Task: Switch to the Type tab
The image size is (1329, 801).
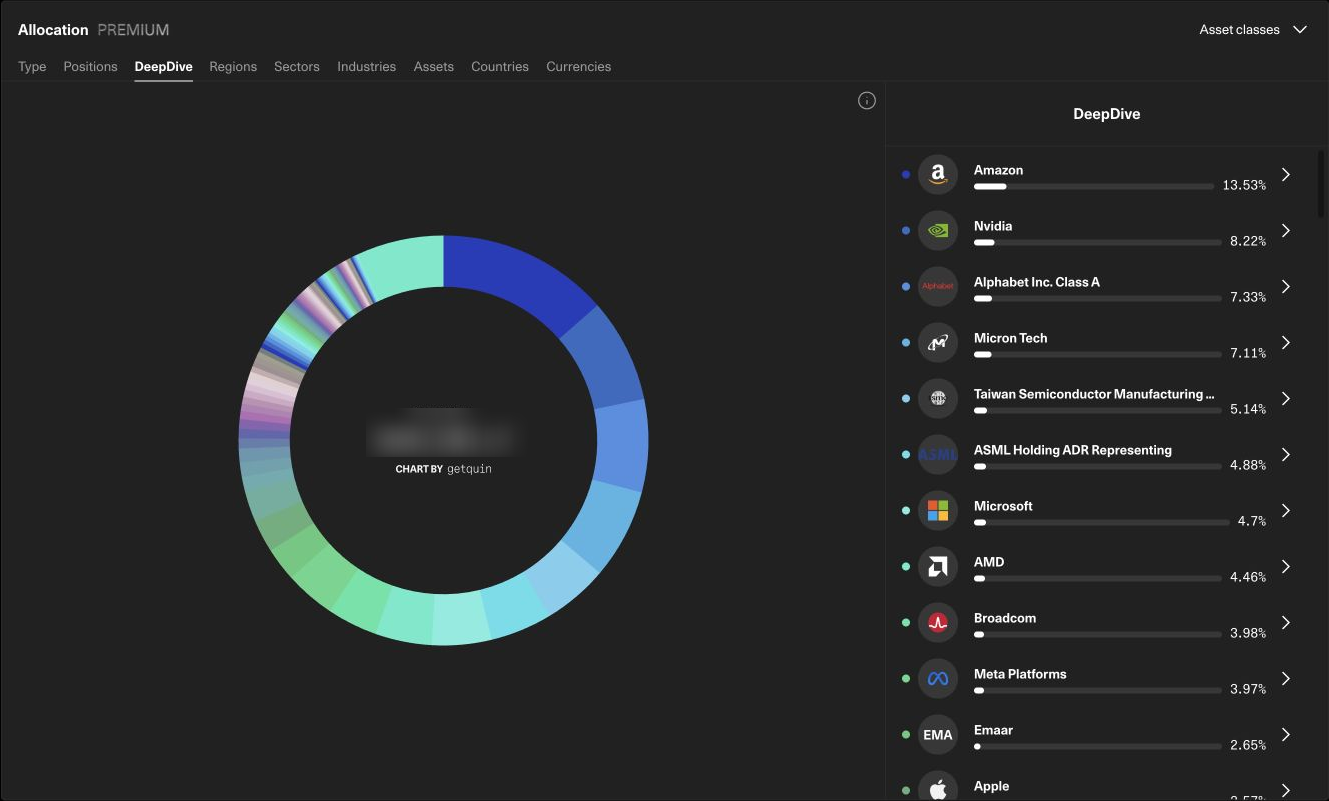Action: coord(32,66)
